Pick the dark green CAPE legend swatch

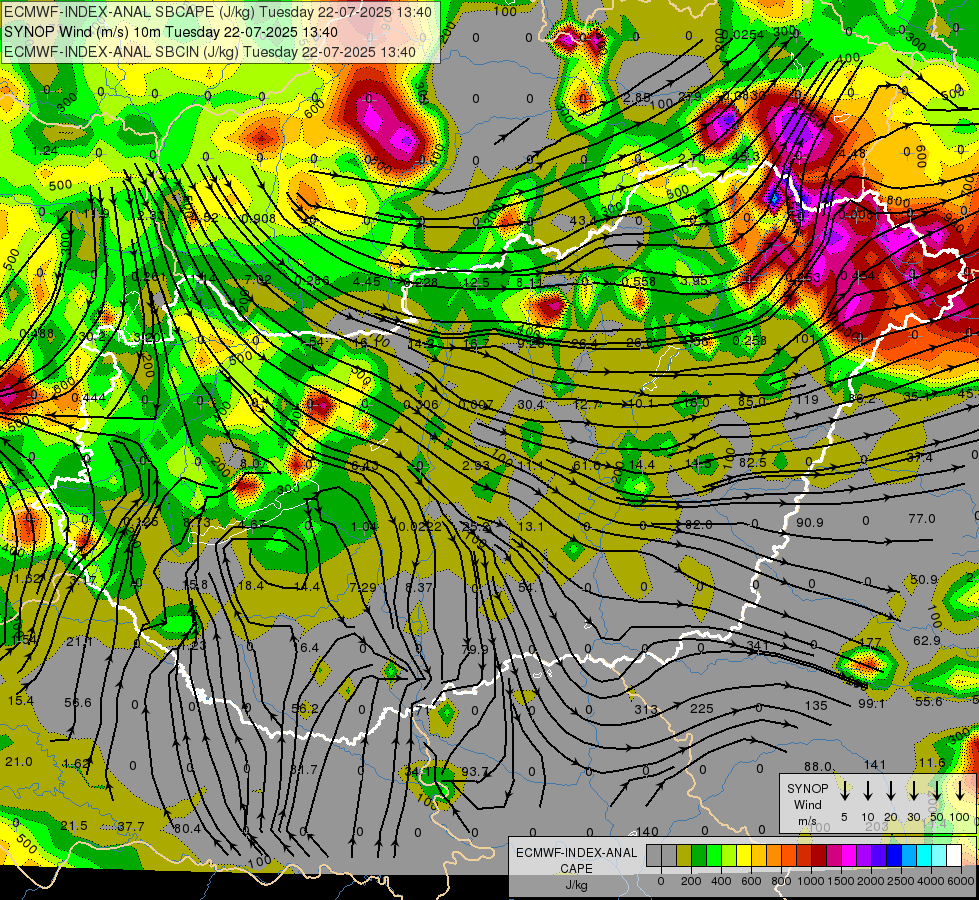tap(699, 856)
